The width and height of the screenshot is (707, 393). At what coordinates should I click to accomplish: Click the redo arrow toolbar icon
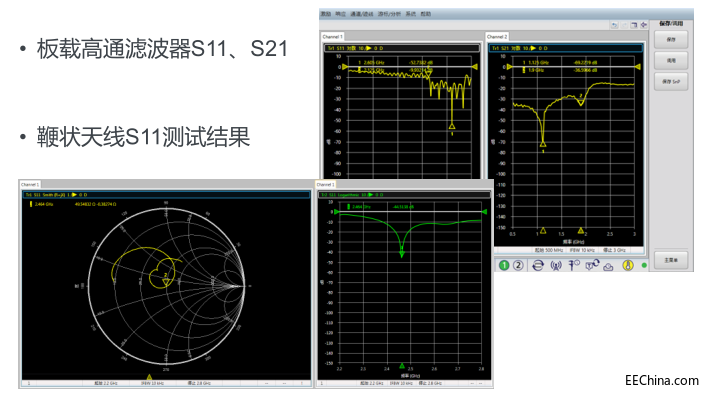624,25
